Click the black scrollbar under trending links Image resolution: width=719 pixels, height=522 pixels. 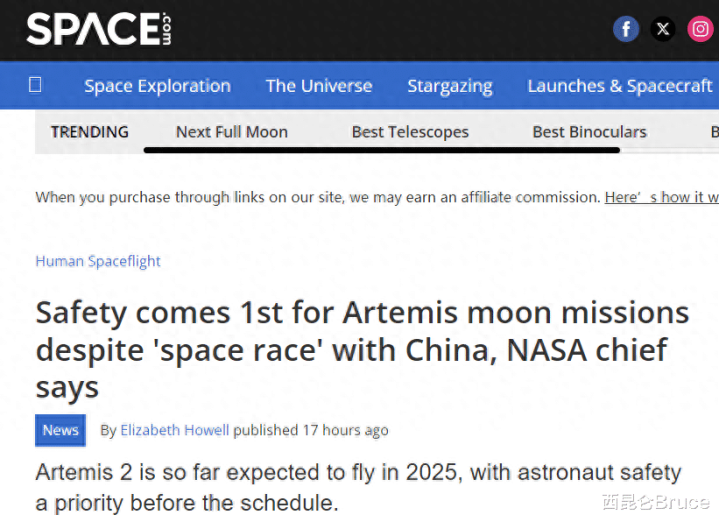click(381, 150)
